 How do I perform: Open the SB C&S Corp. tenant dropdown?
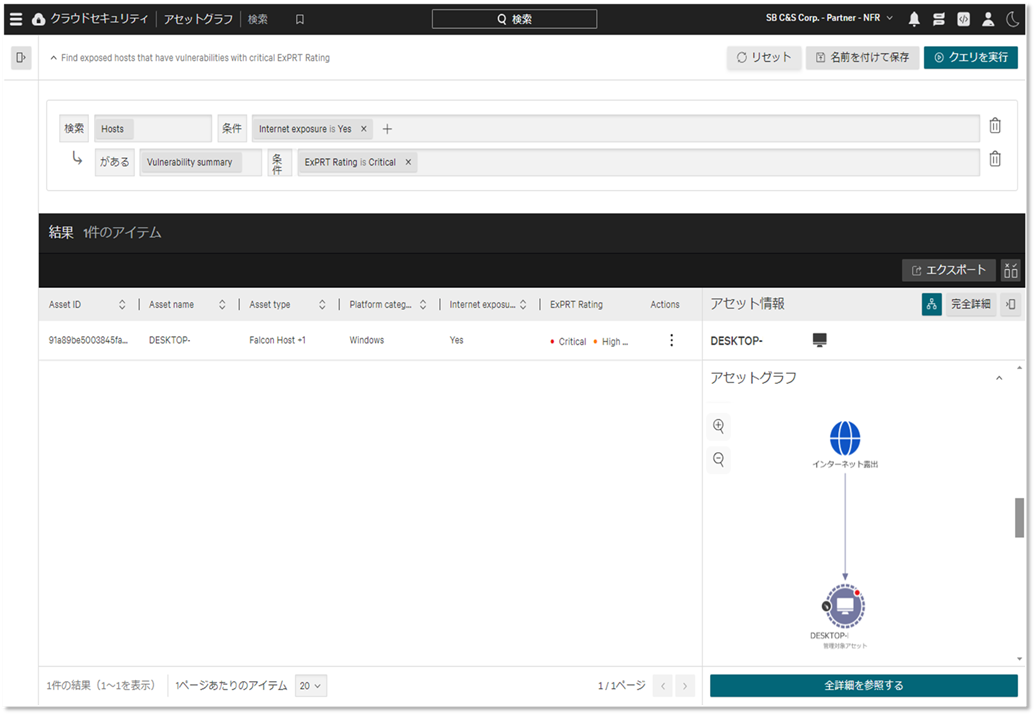(x=829, y=19)
